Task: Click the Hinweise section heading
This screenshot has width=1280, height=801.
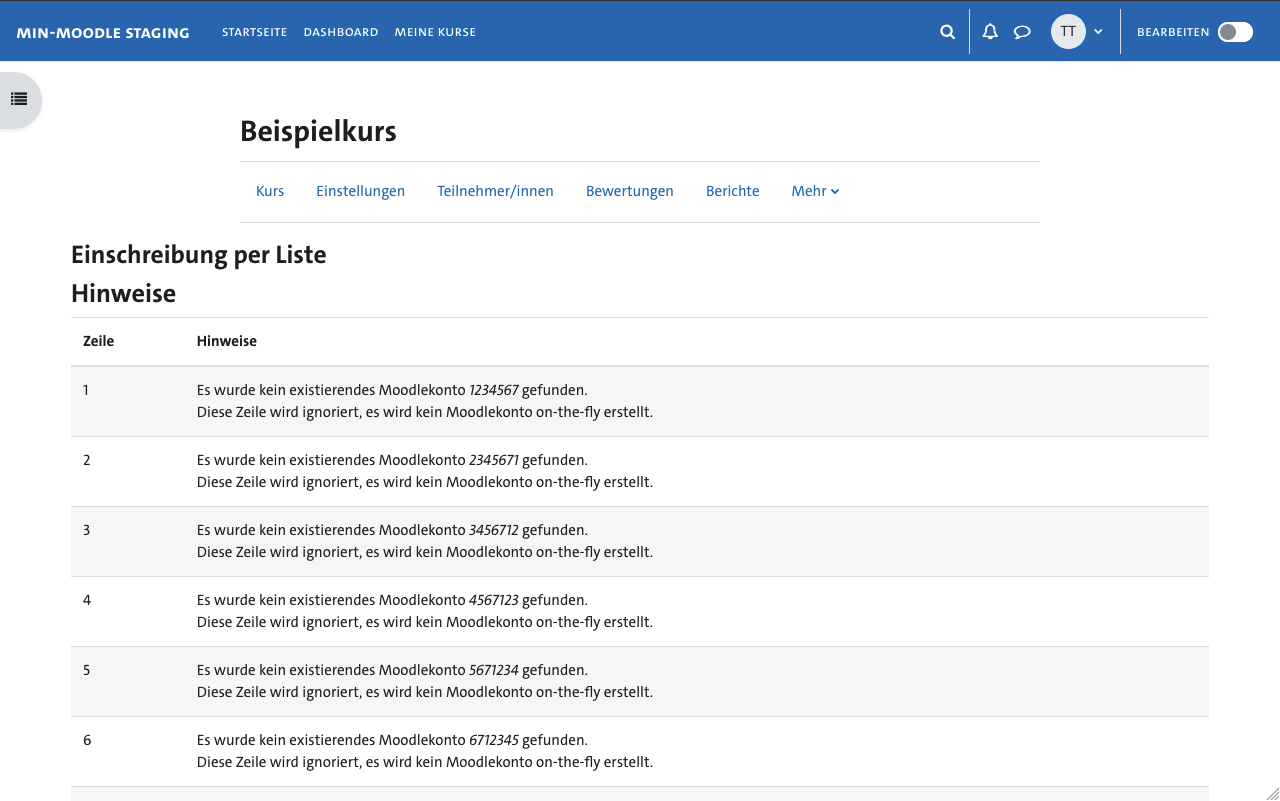Action: pyautogui.click(x=124, y=294)
